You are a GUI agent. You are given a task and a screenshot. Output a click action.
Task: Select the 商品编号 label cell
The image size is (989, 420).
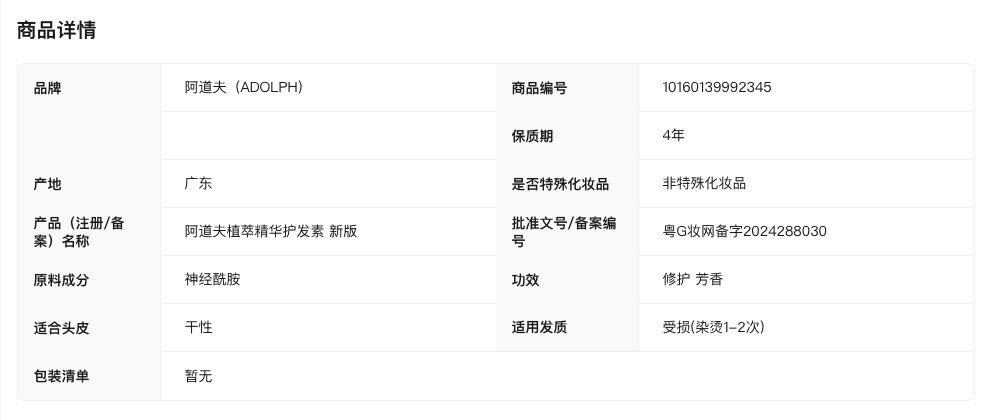(x=539, y=88)
